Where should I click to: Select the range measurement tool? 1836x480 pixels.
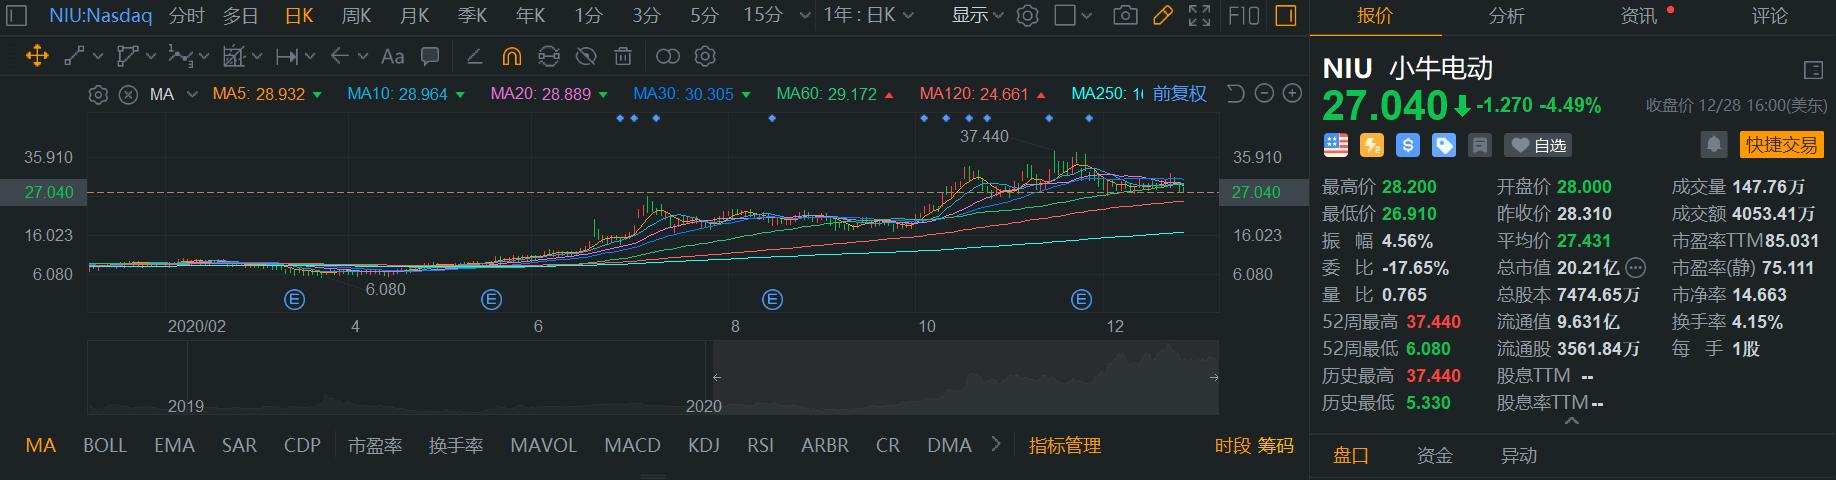[x=287, y=56]
